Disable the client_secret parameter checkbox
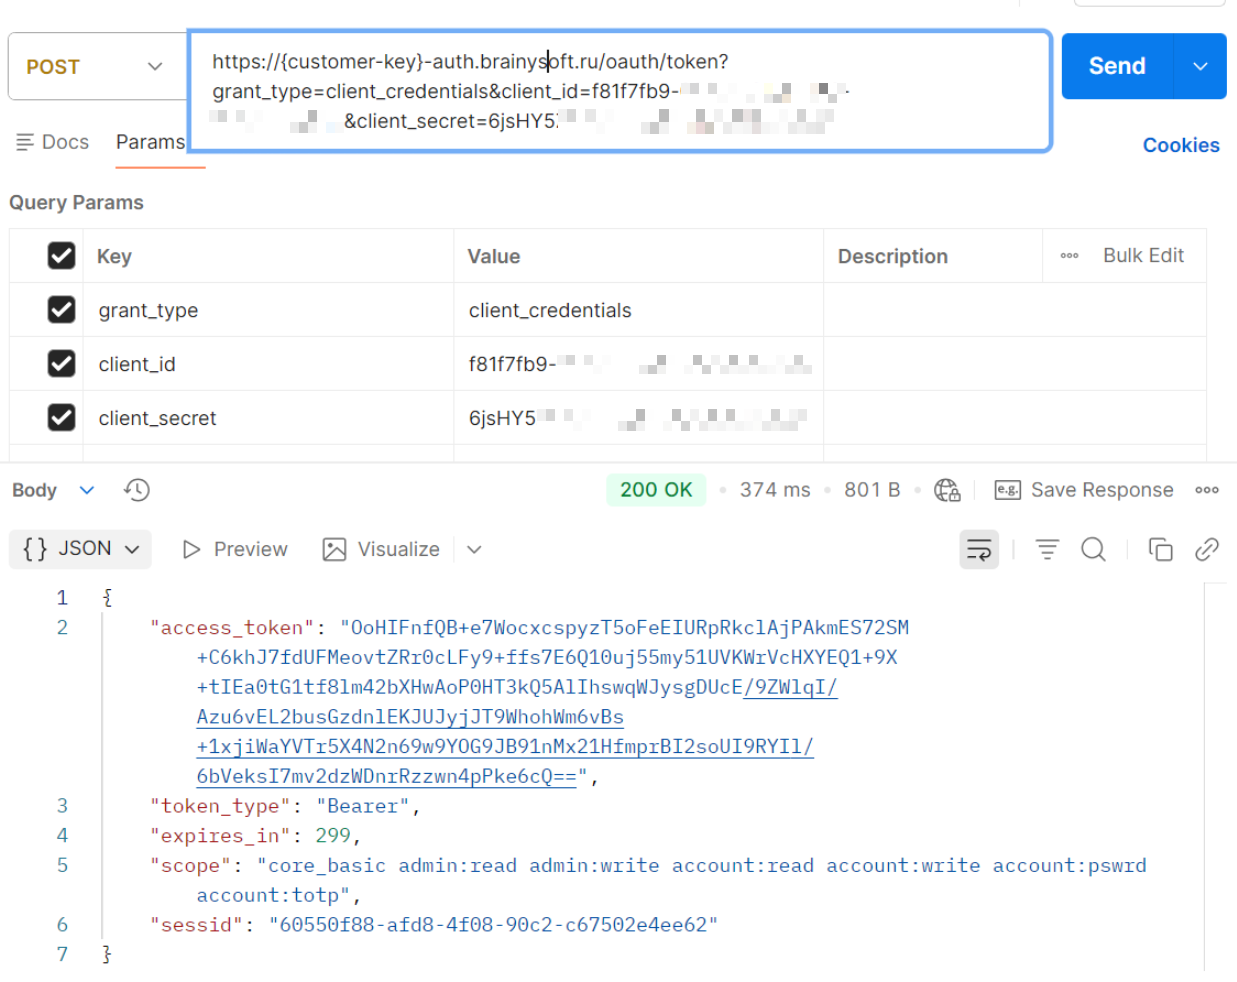 coord(61,418)
